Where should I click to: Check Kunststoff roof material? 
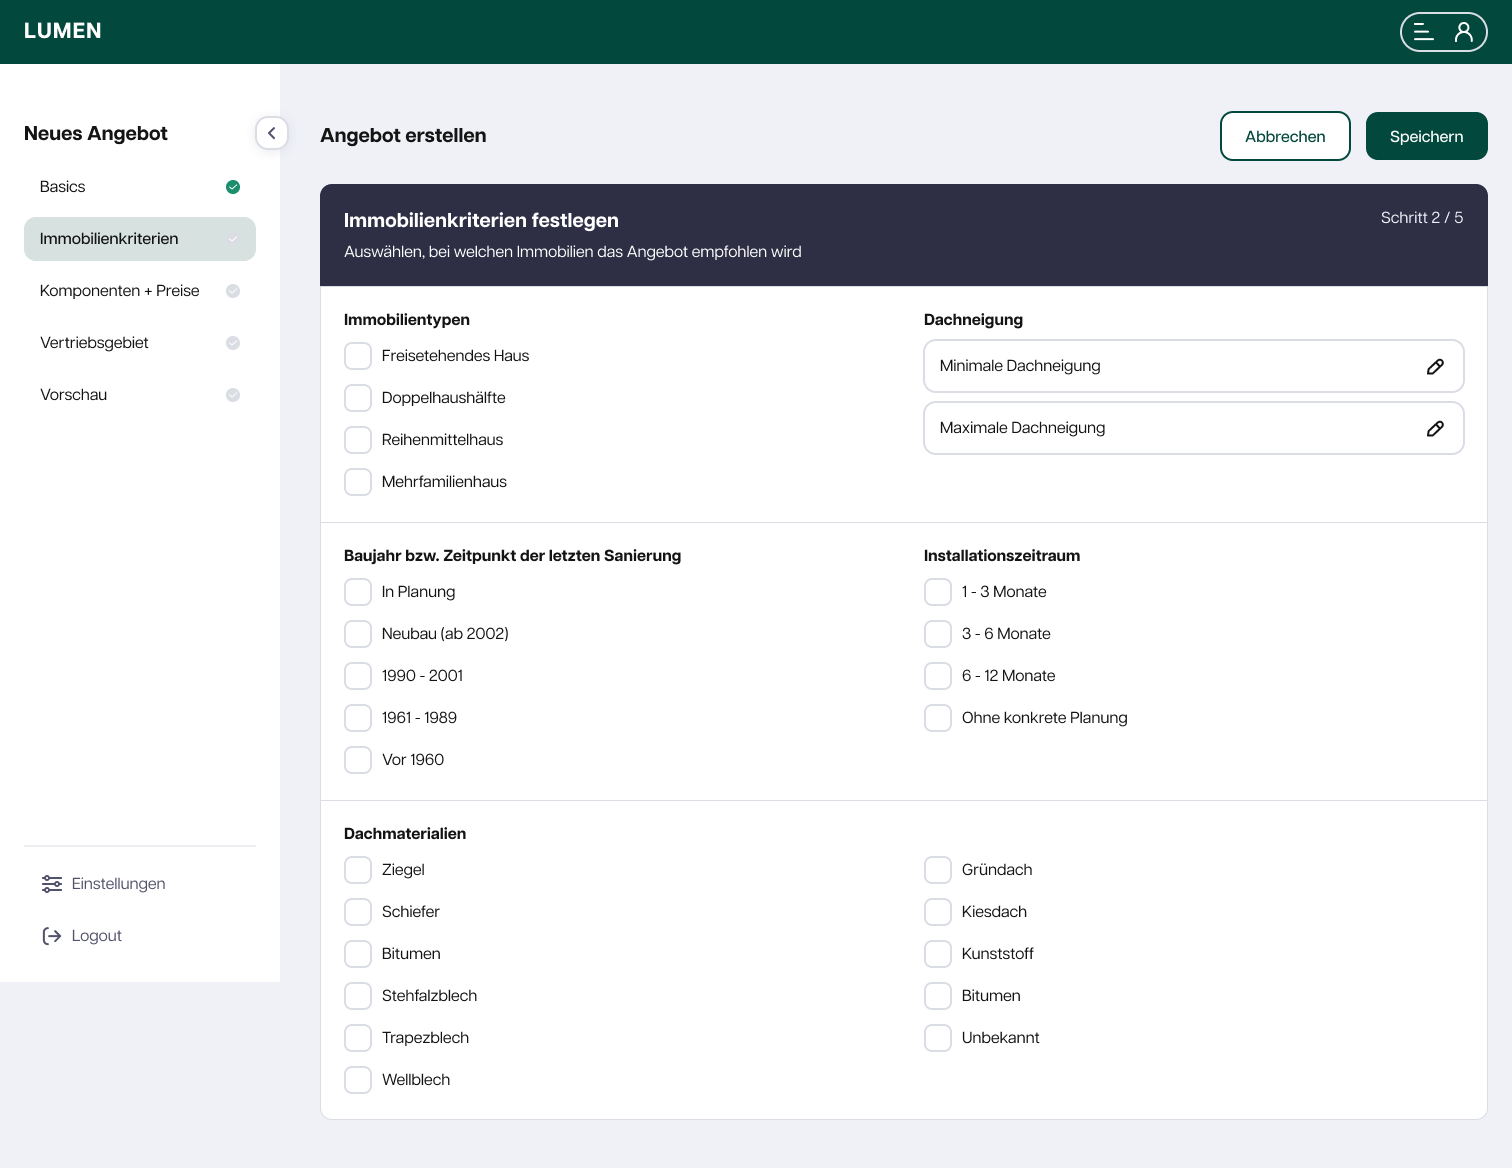[938, 954]
